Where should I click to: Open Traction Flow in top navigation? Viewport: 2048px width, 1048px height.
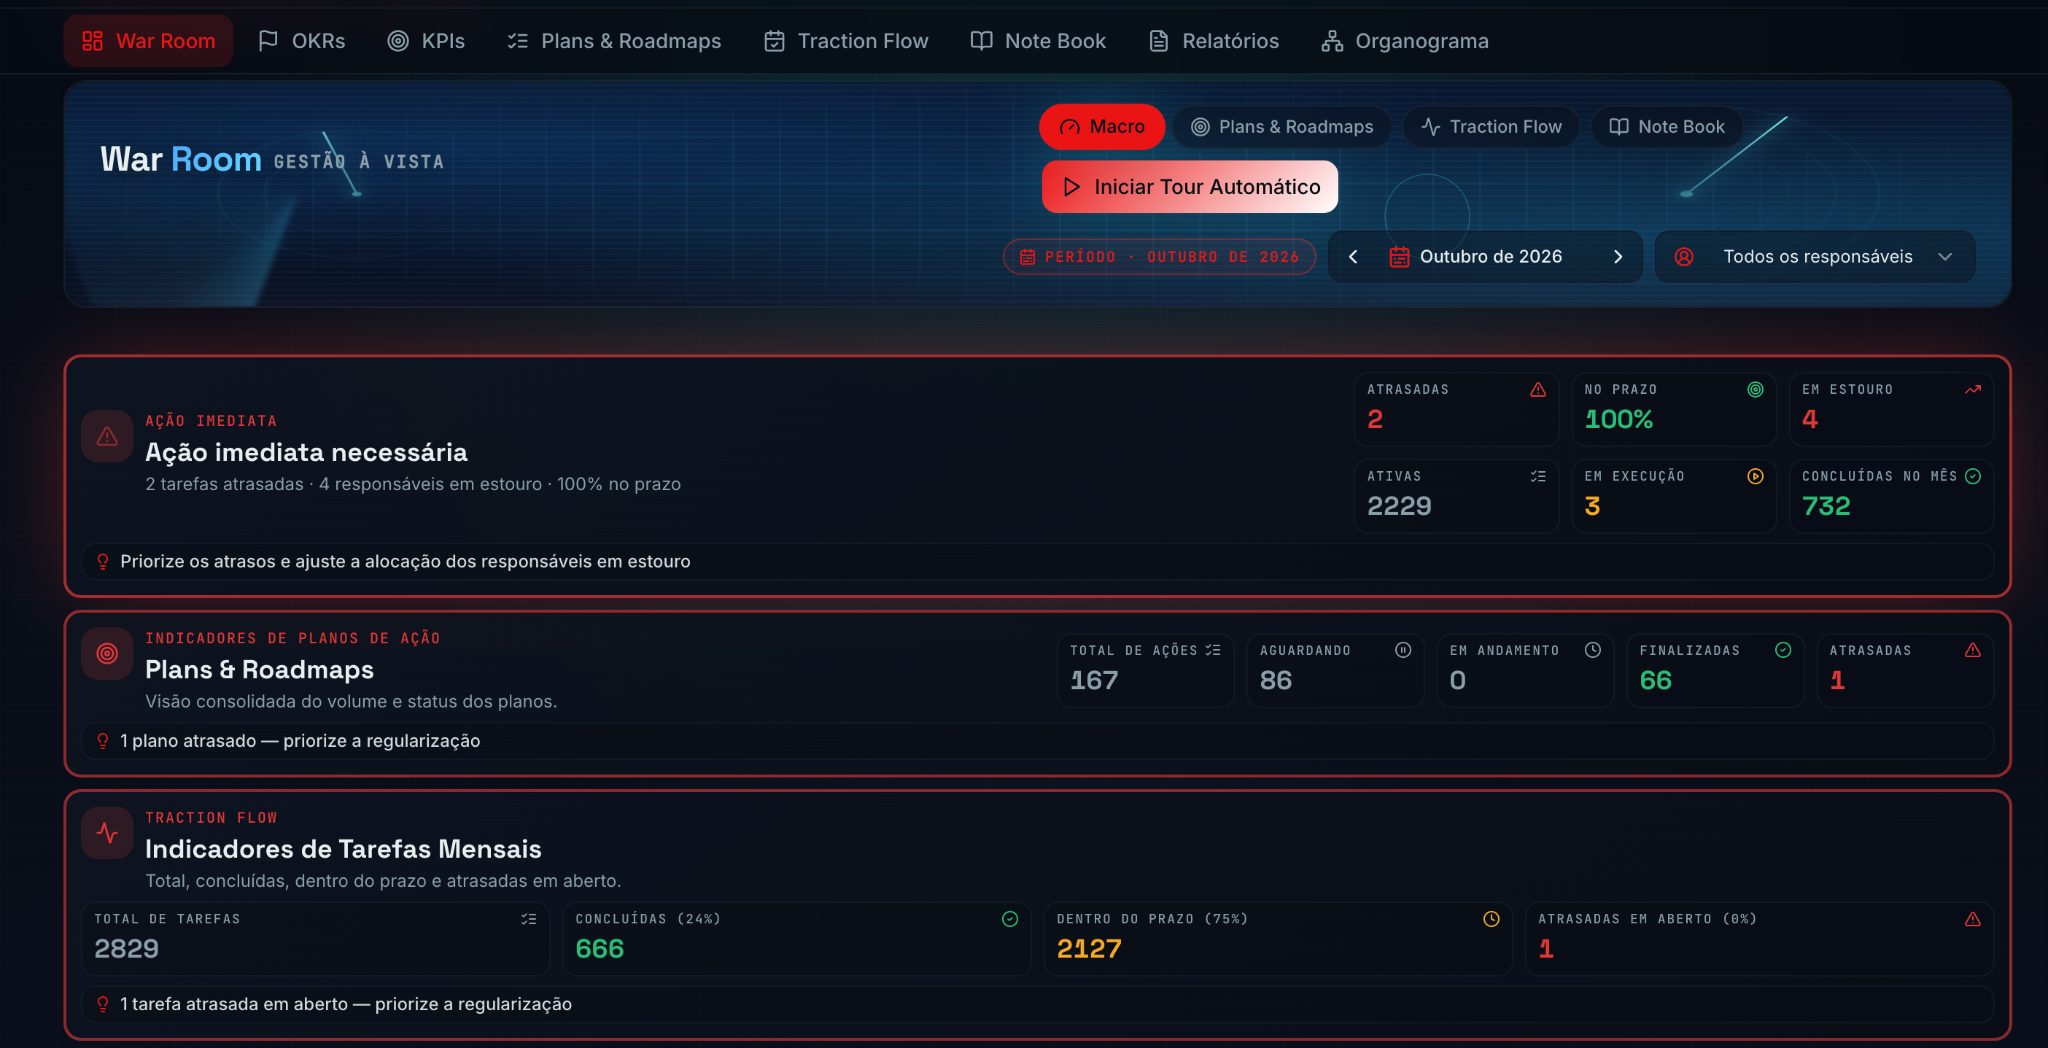point(846,41)
